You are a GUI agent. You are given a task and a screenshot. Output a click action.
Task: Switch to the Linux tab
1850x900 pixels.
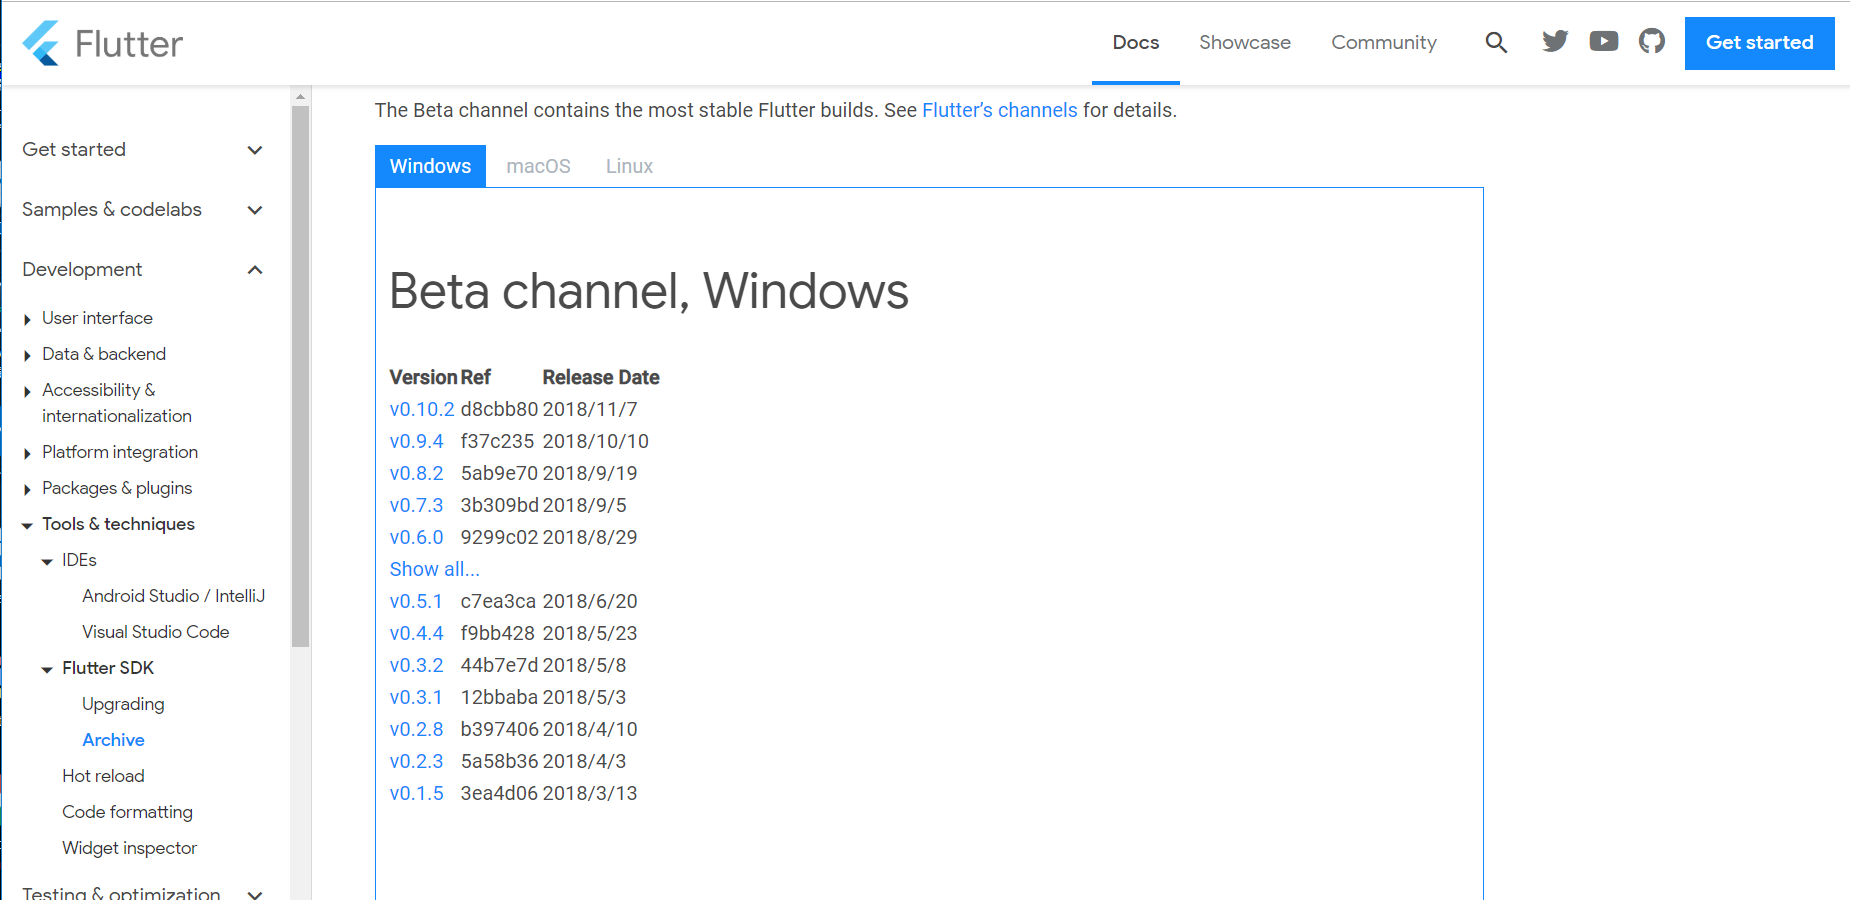(x=629, y=166)
